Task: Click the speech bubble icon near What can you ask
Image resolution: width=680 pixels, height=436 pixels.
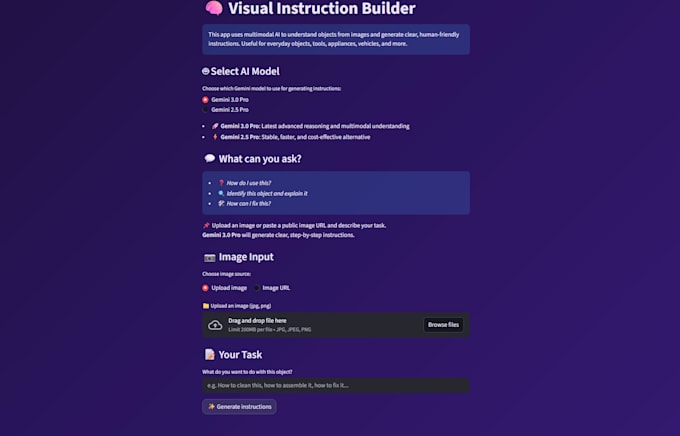Action: point(209,158)
